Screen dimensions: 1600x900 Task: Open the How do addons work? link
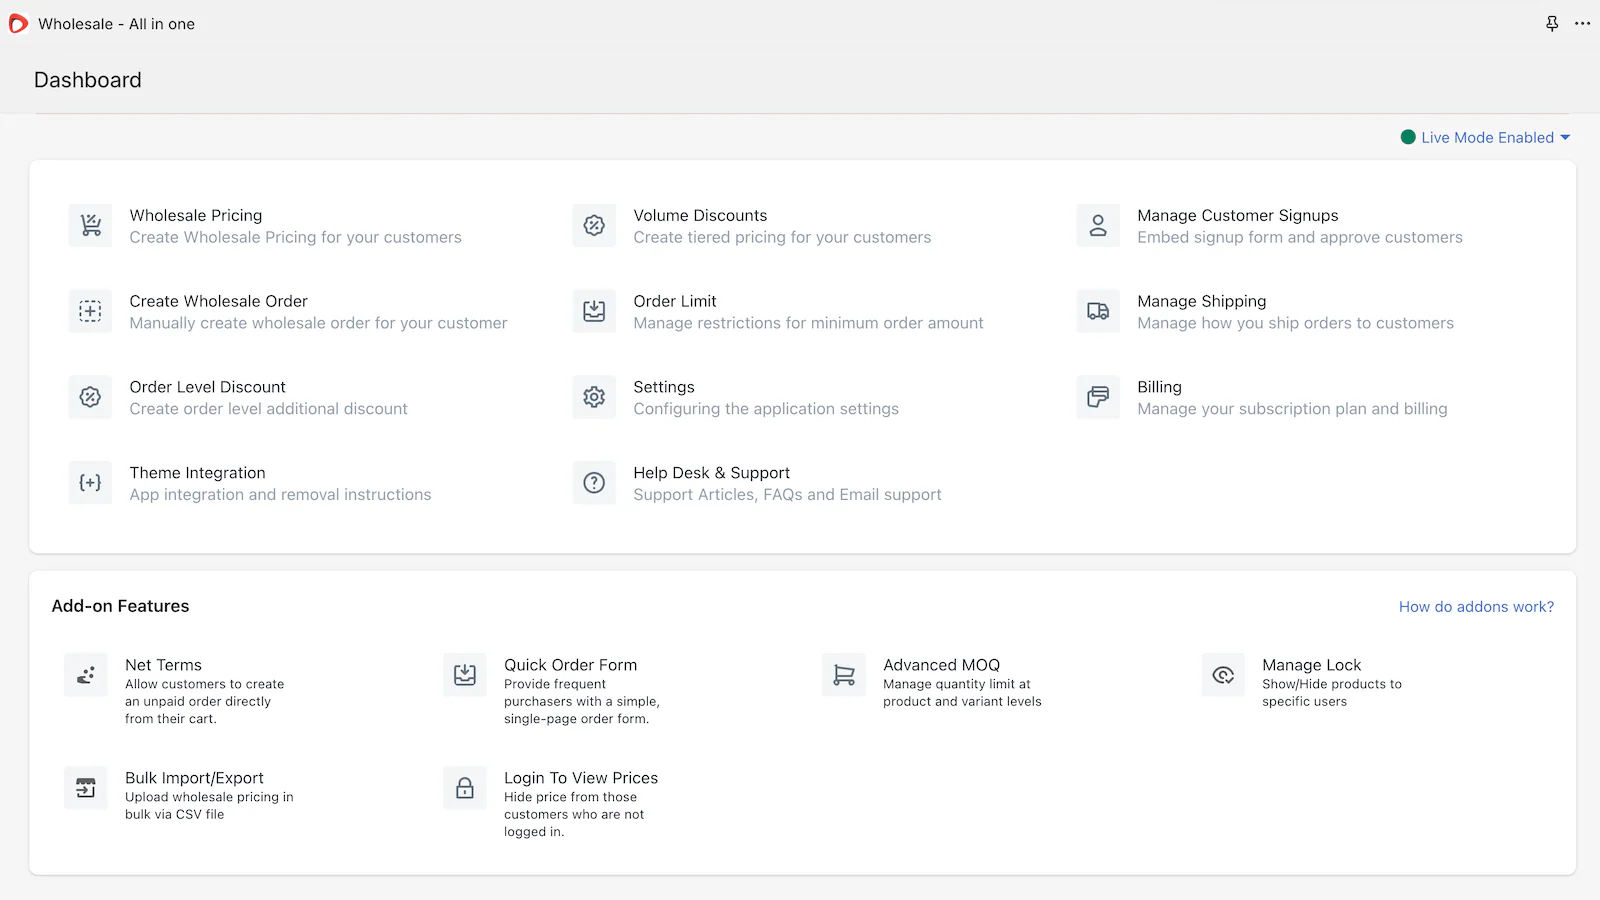coord(1476,607)
